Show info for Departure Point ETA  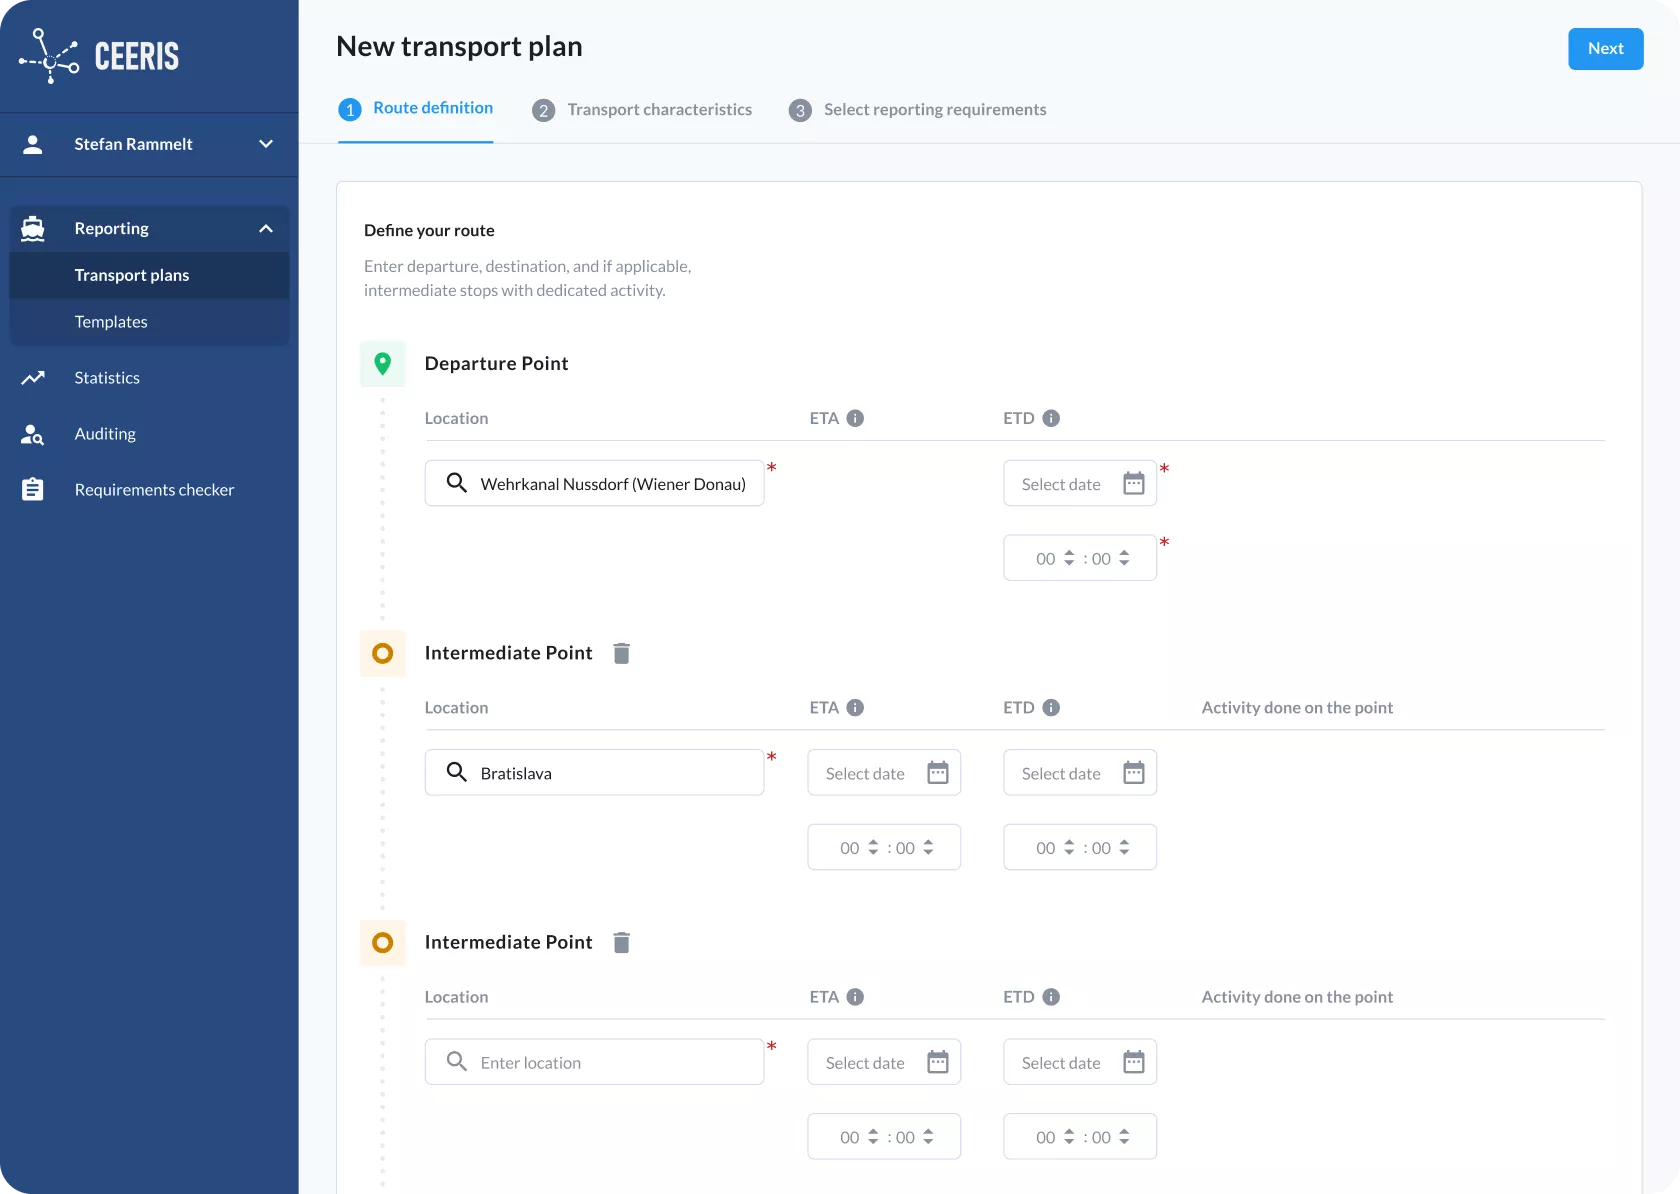tap(855, 419)
